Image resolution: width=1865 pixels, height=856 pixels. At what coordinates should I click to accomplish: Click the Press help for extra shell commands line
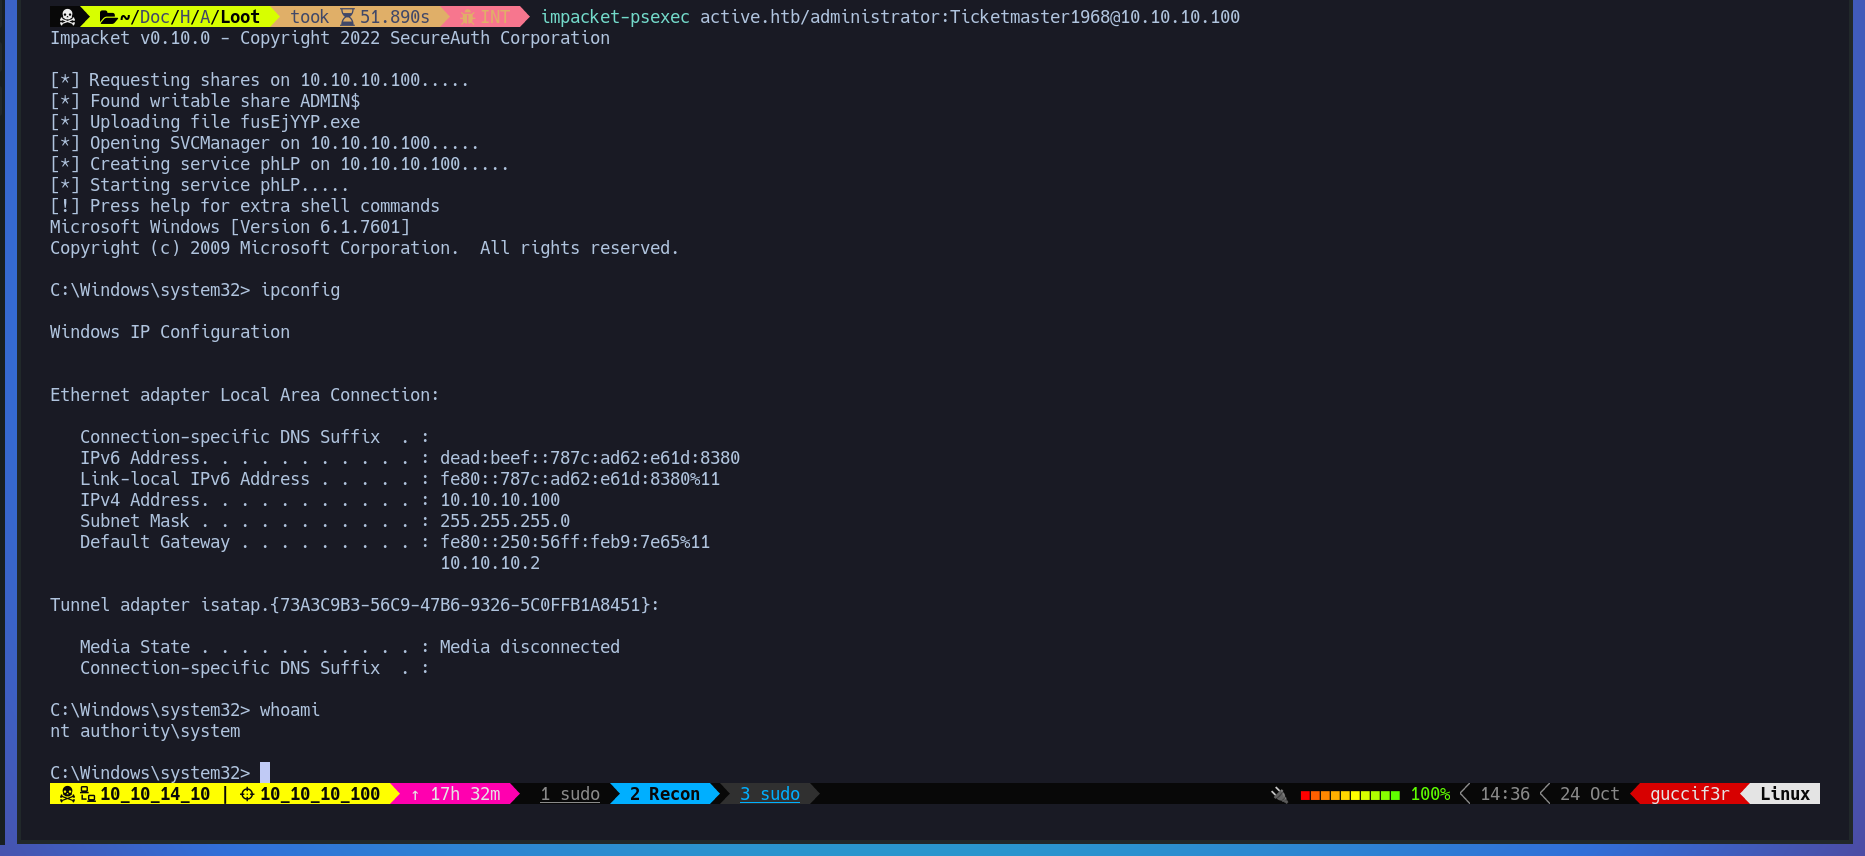[x=245, y=206]
